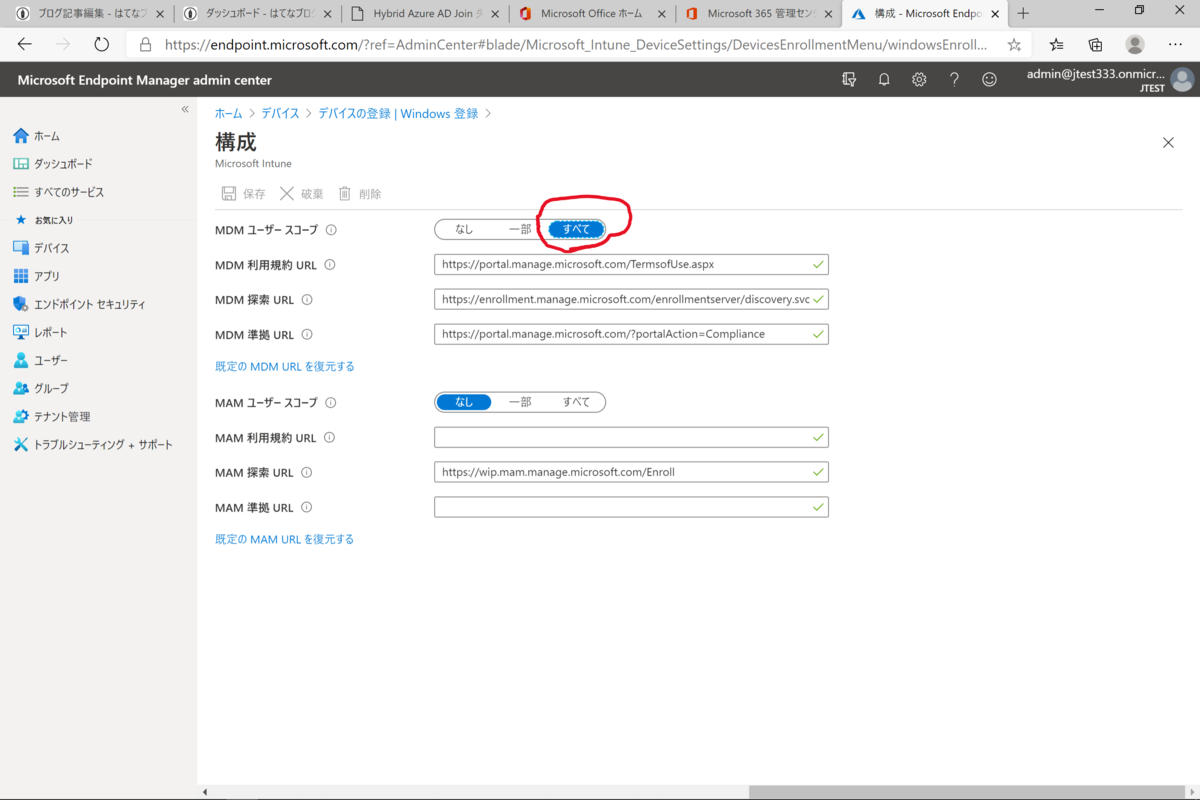Edit the MDM 探索 URL field
This screenshot has width=1200, height=800.
coord(631,300)
